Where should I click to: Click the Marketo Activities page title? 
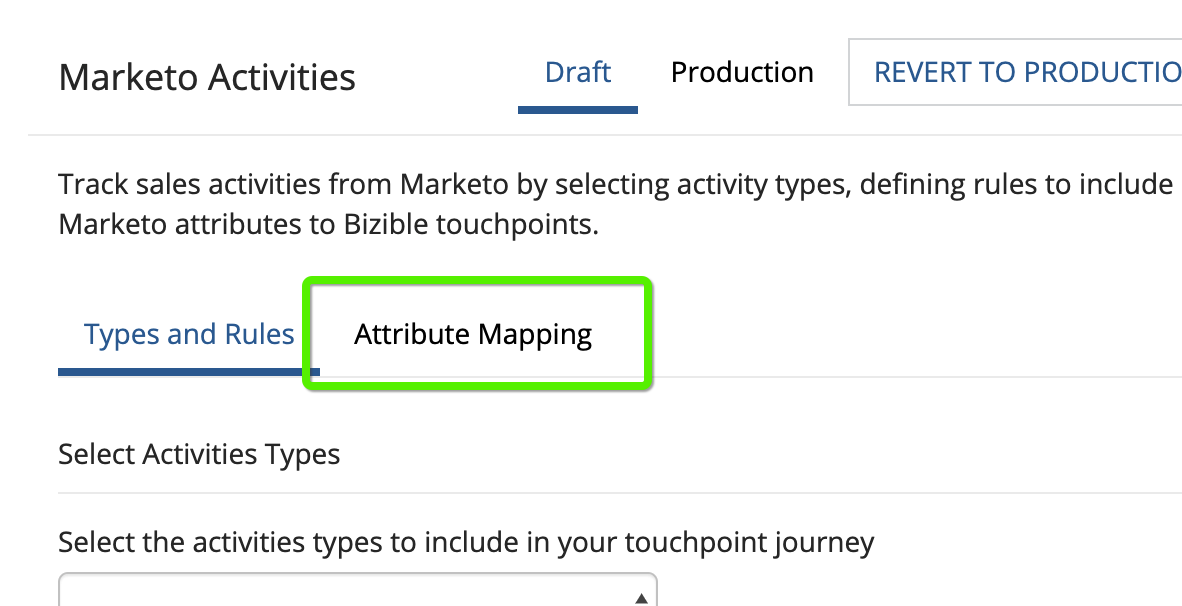click(x=207, y=77)
